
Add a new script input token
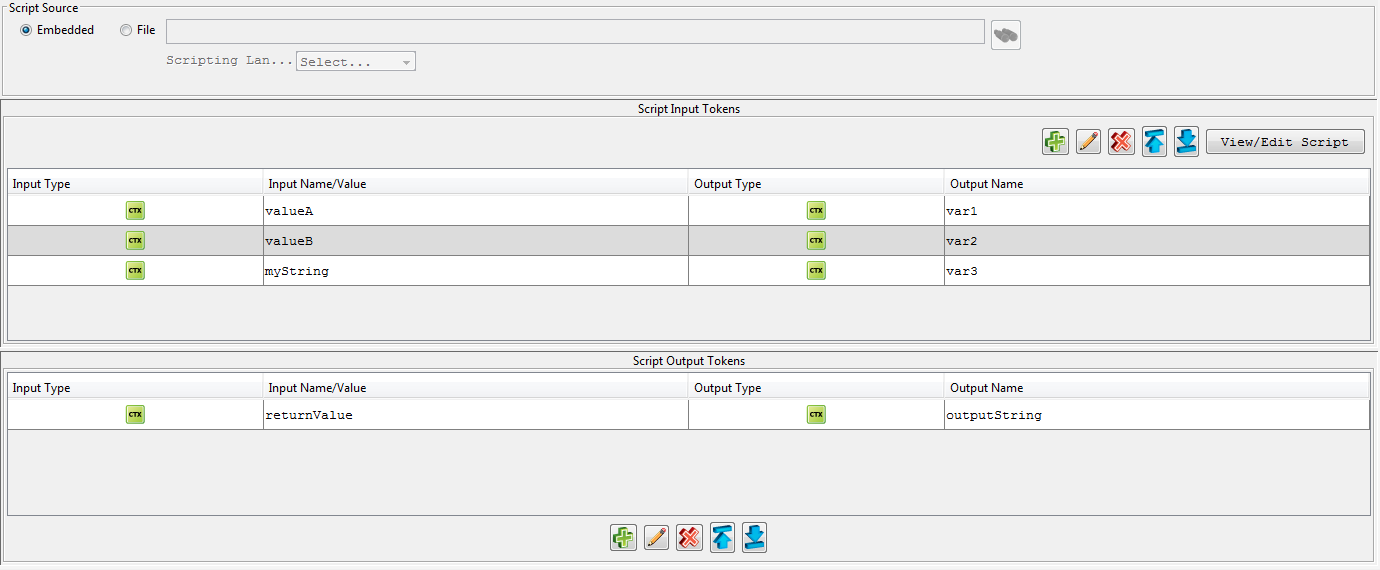pyautogui.click(x=1055, y=142)
